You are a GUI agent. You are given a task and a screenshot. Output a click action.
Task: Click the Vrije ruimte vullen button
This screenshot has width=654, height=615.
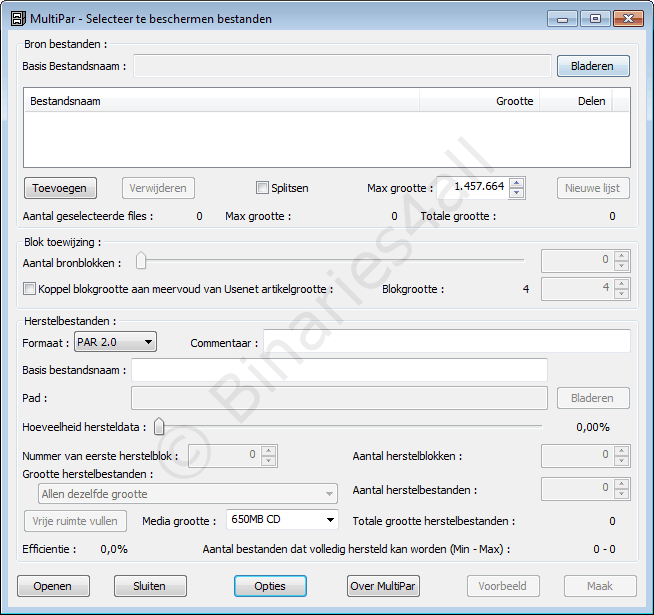(75, 521)
